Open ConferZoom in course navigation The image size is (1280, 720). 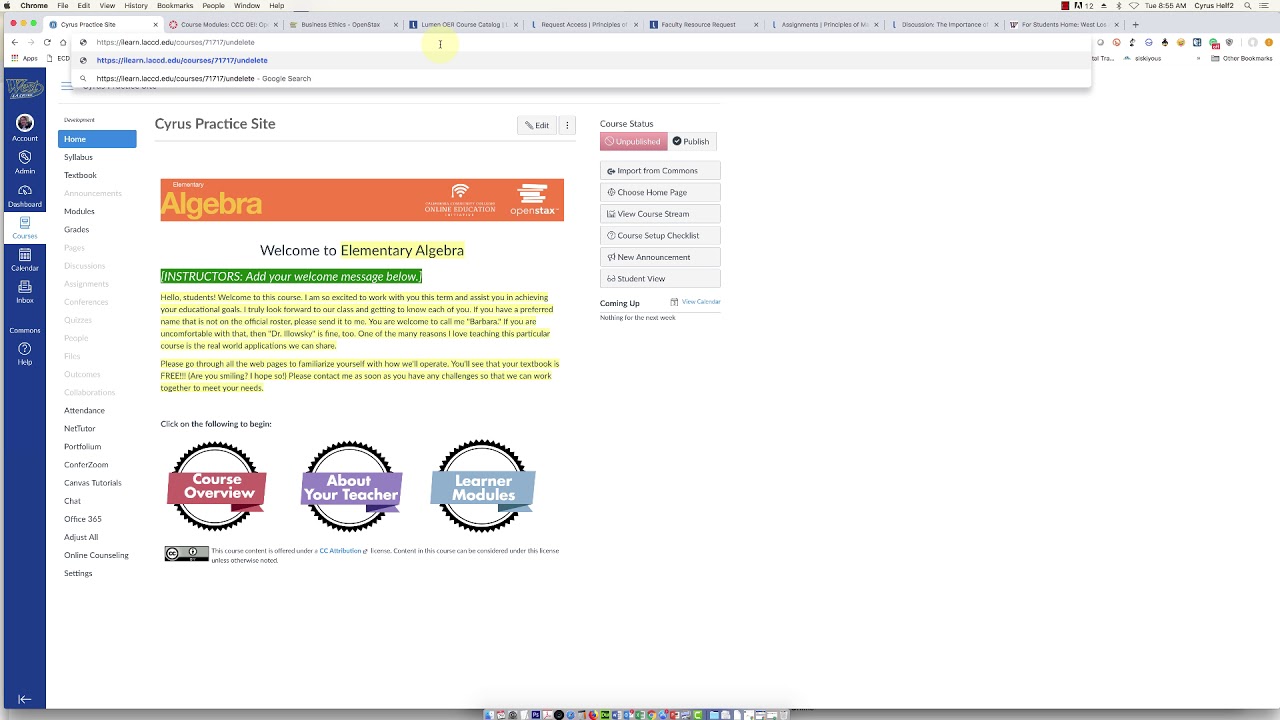86,464
